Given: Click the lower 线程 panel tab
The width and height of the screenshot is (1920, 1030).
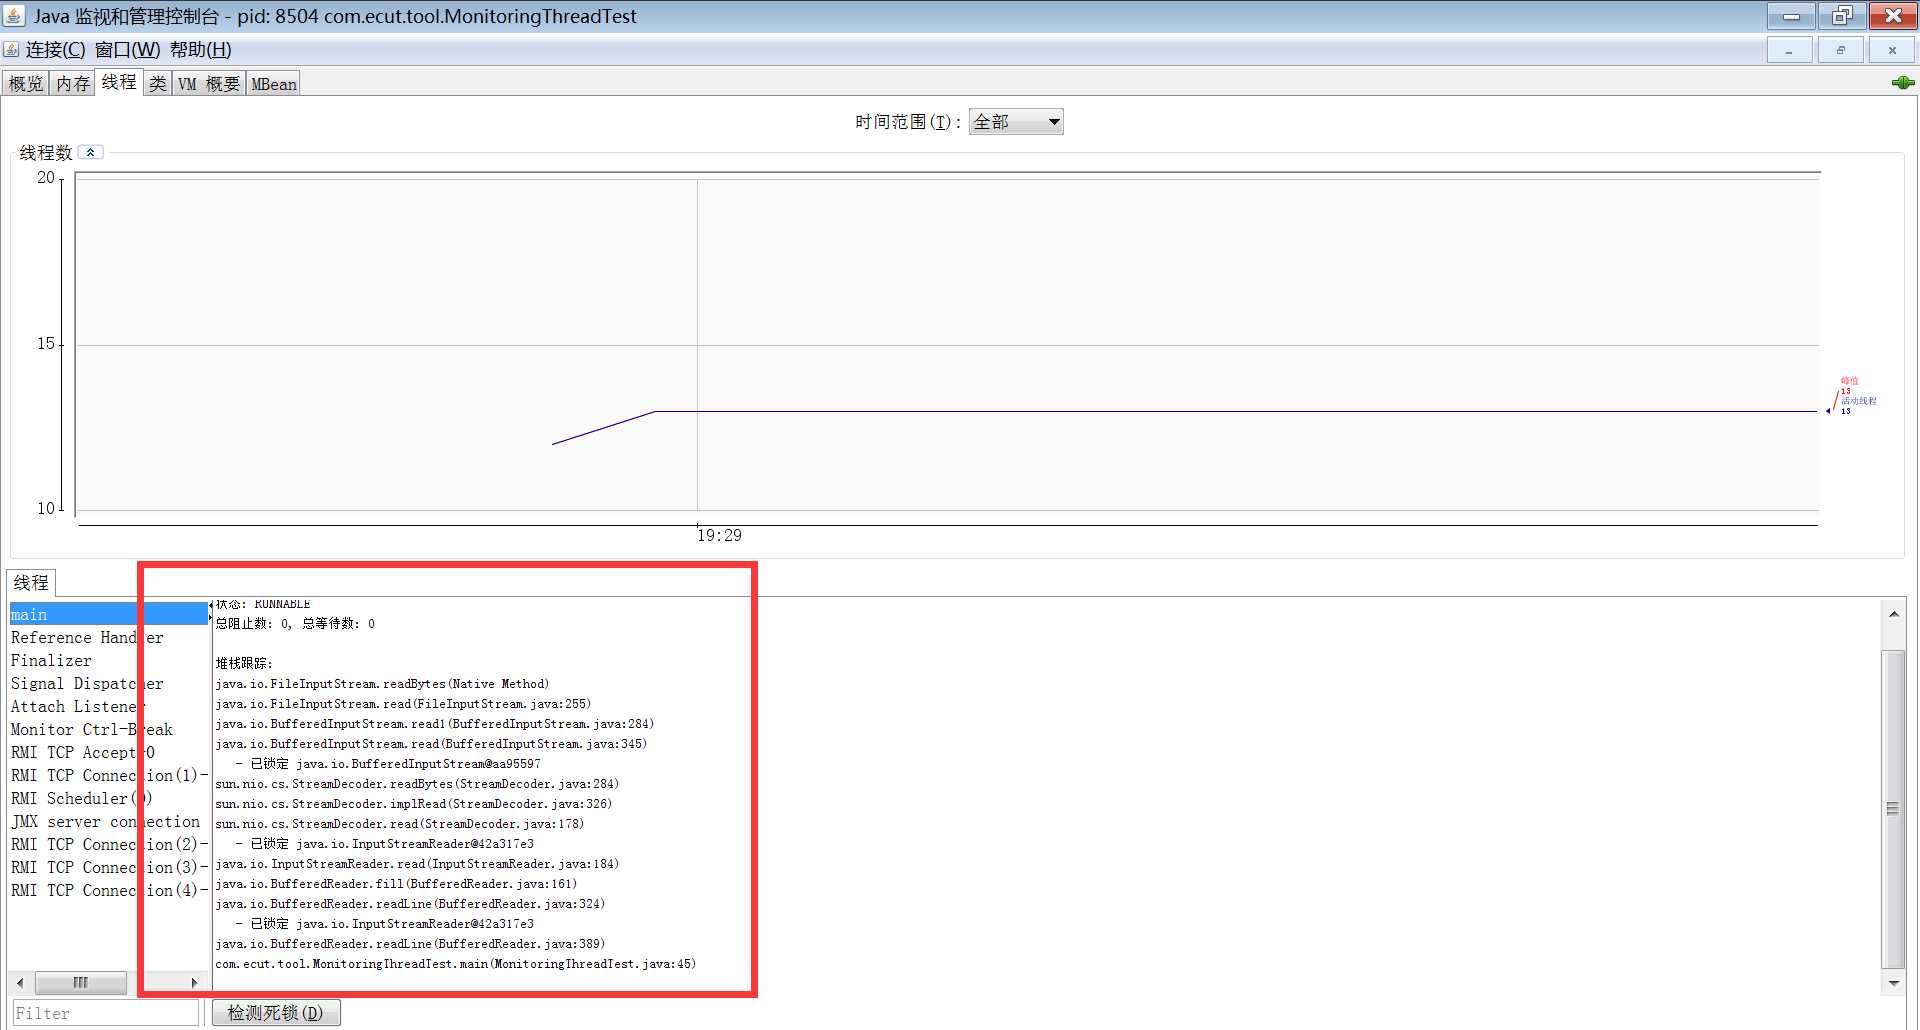Looking at the screenshot, I should click(31, 582).
